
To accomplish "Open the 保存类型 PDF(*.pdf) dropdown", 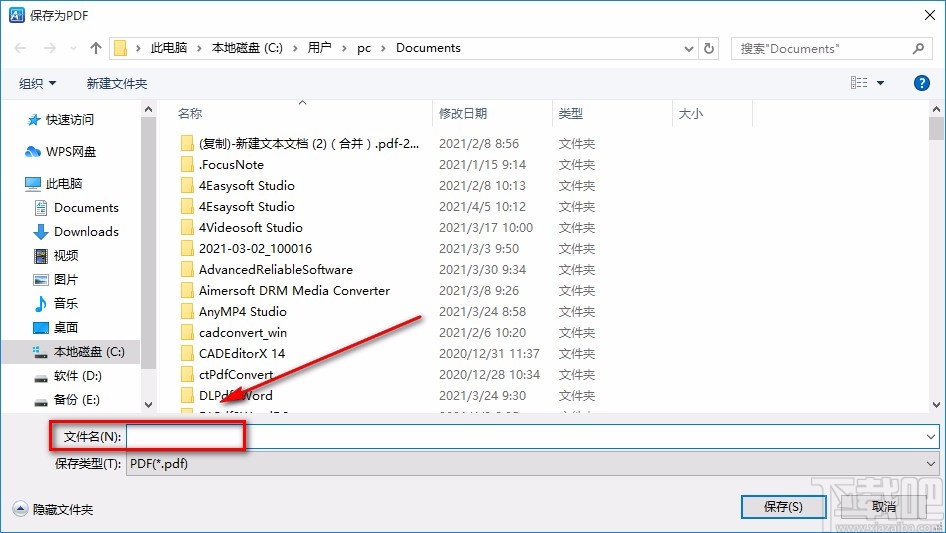I will pyautogui.click(x=532, y=464).
